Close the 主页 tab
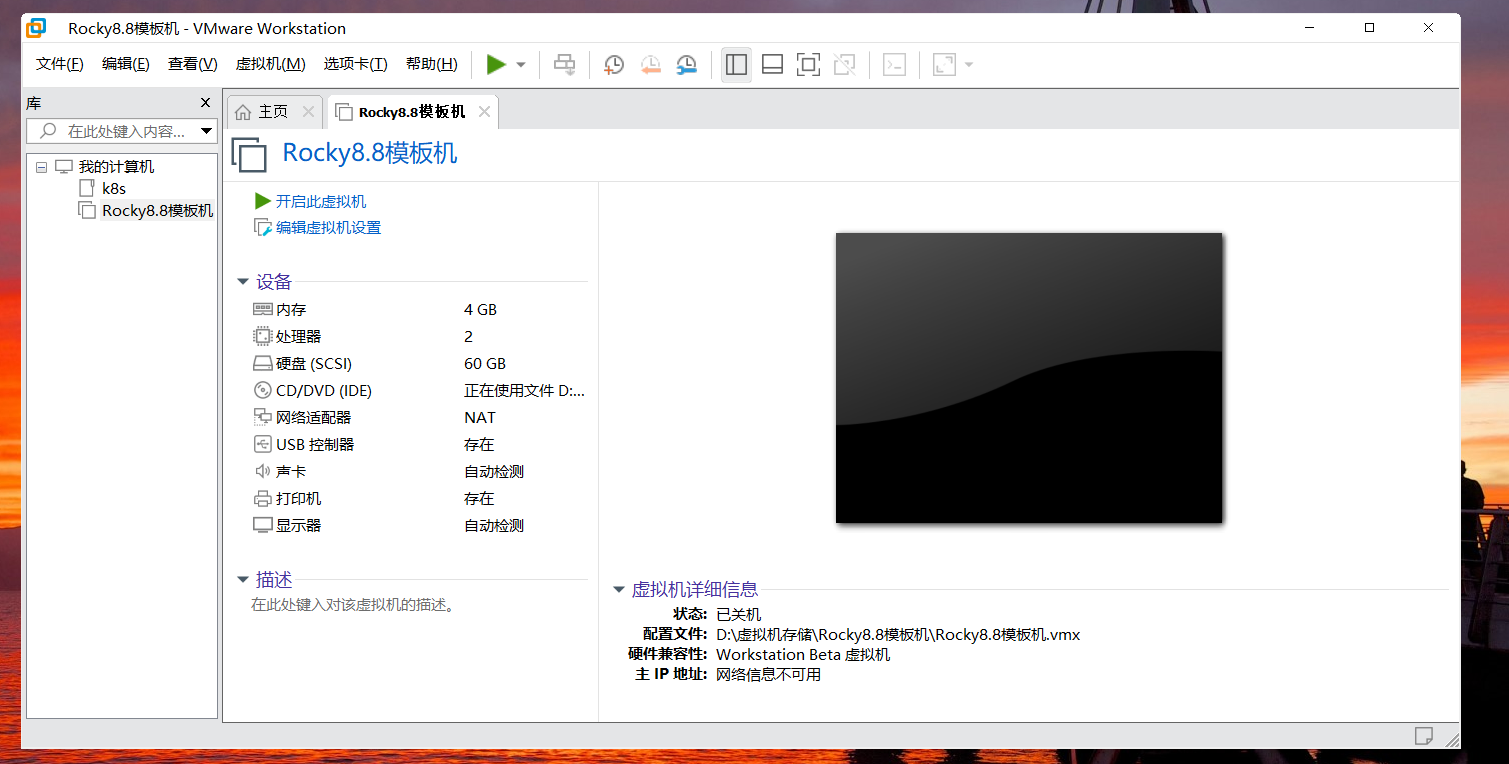The height and width of the screenshot is (764, 1509). pyautogui.click(x=308, y=112)
